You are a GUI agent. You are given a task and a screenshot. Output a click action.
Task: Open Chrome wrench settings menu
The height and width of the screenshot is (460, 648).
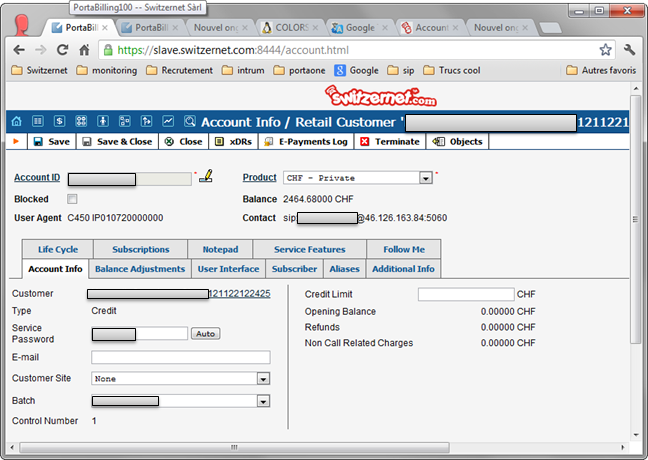click(x=629, y=49)
